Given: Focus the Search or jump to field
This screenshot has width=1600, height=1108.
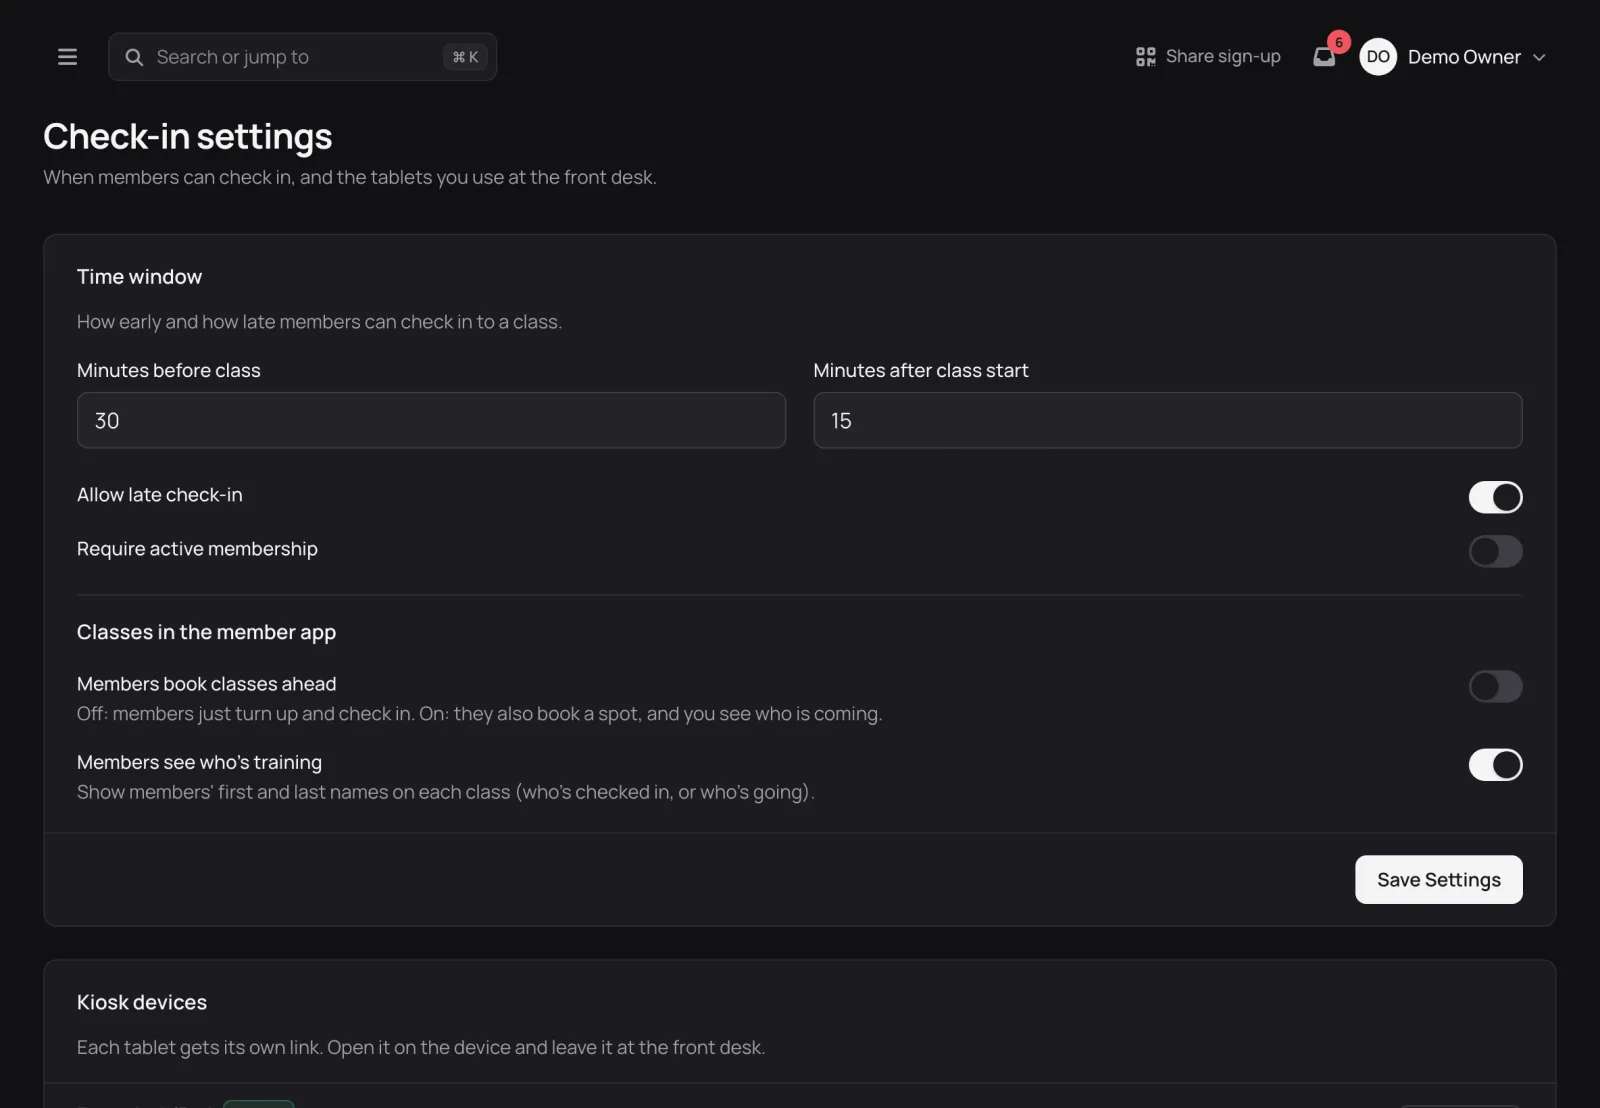Looking at the screenshot, I should tap(302, 57).
